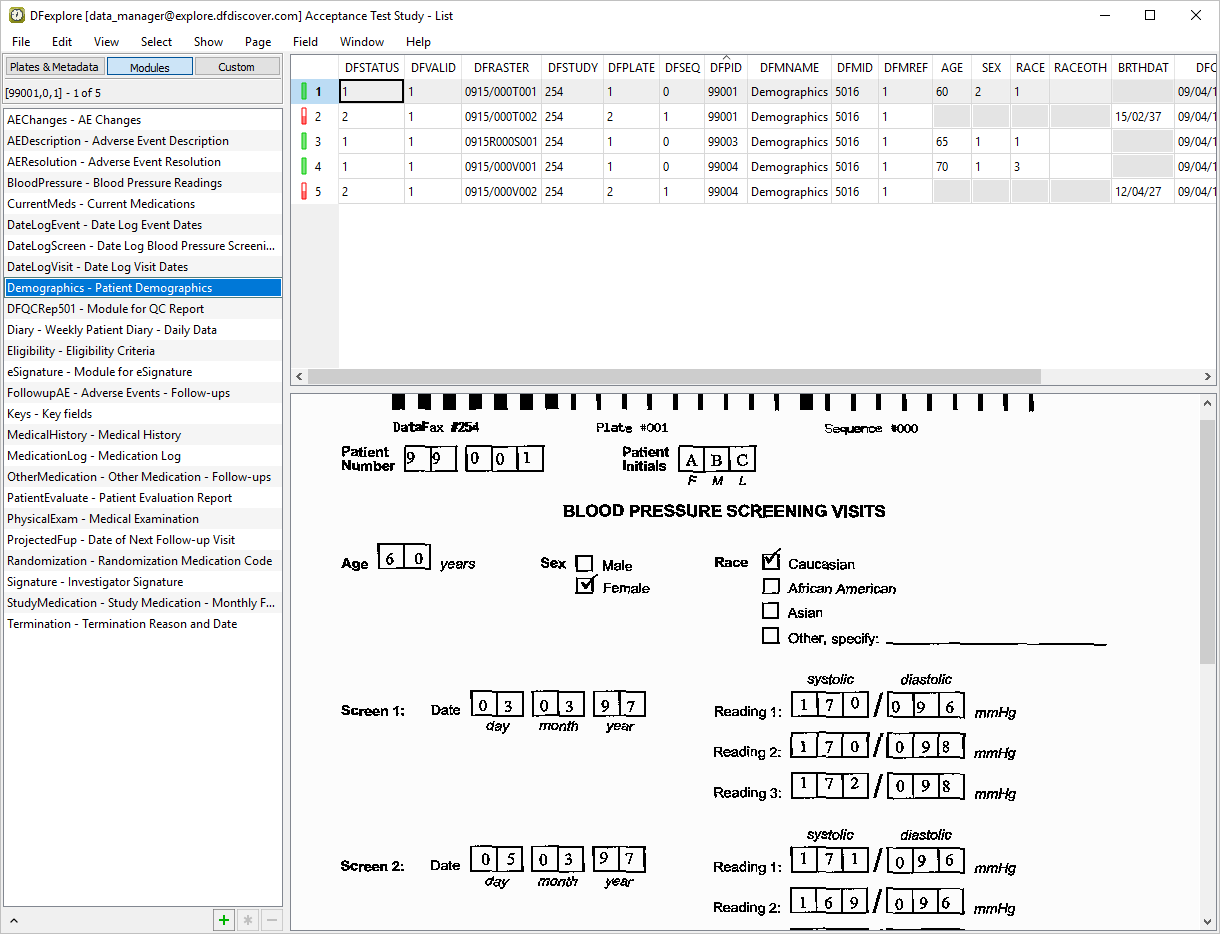Click the African American checkbox
The width and height of the screenshot is (1220, 934).
pyautogui.click(x=770, y=587)
